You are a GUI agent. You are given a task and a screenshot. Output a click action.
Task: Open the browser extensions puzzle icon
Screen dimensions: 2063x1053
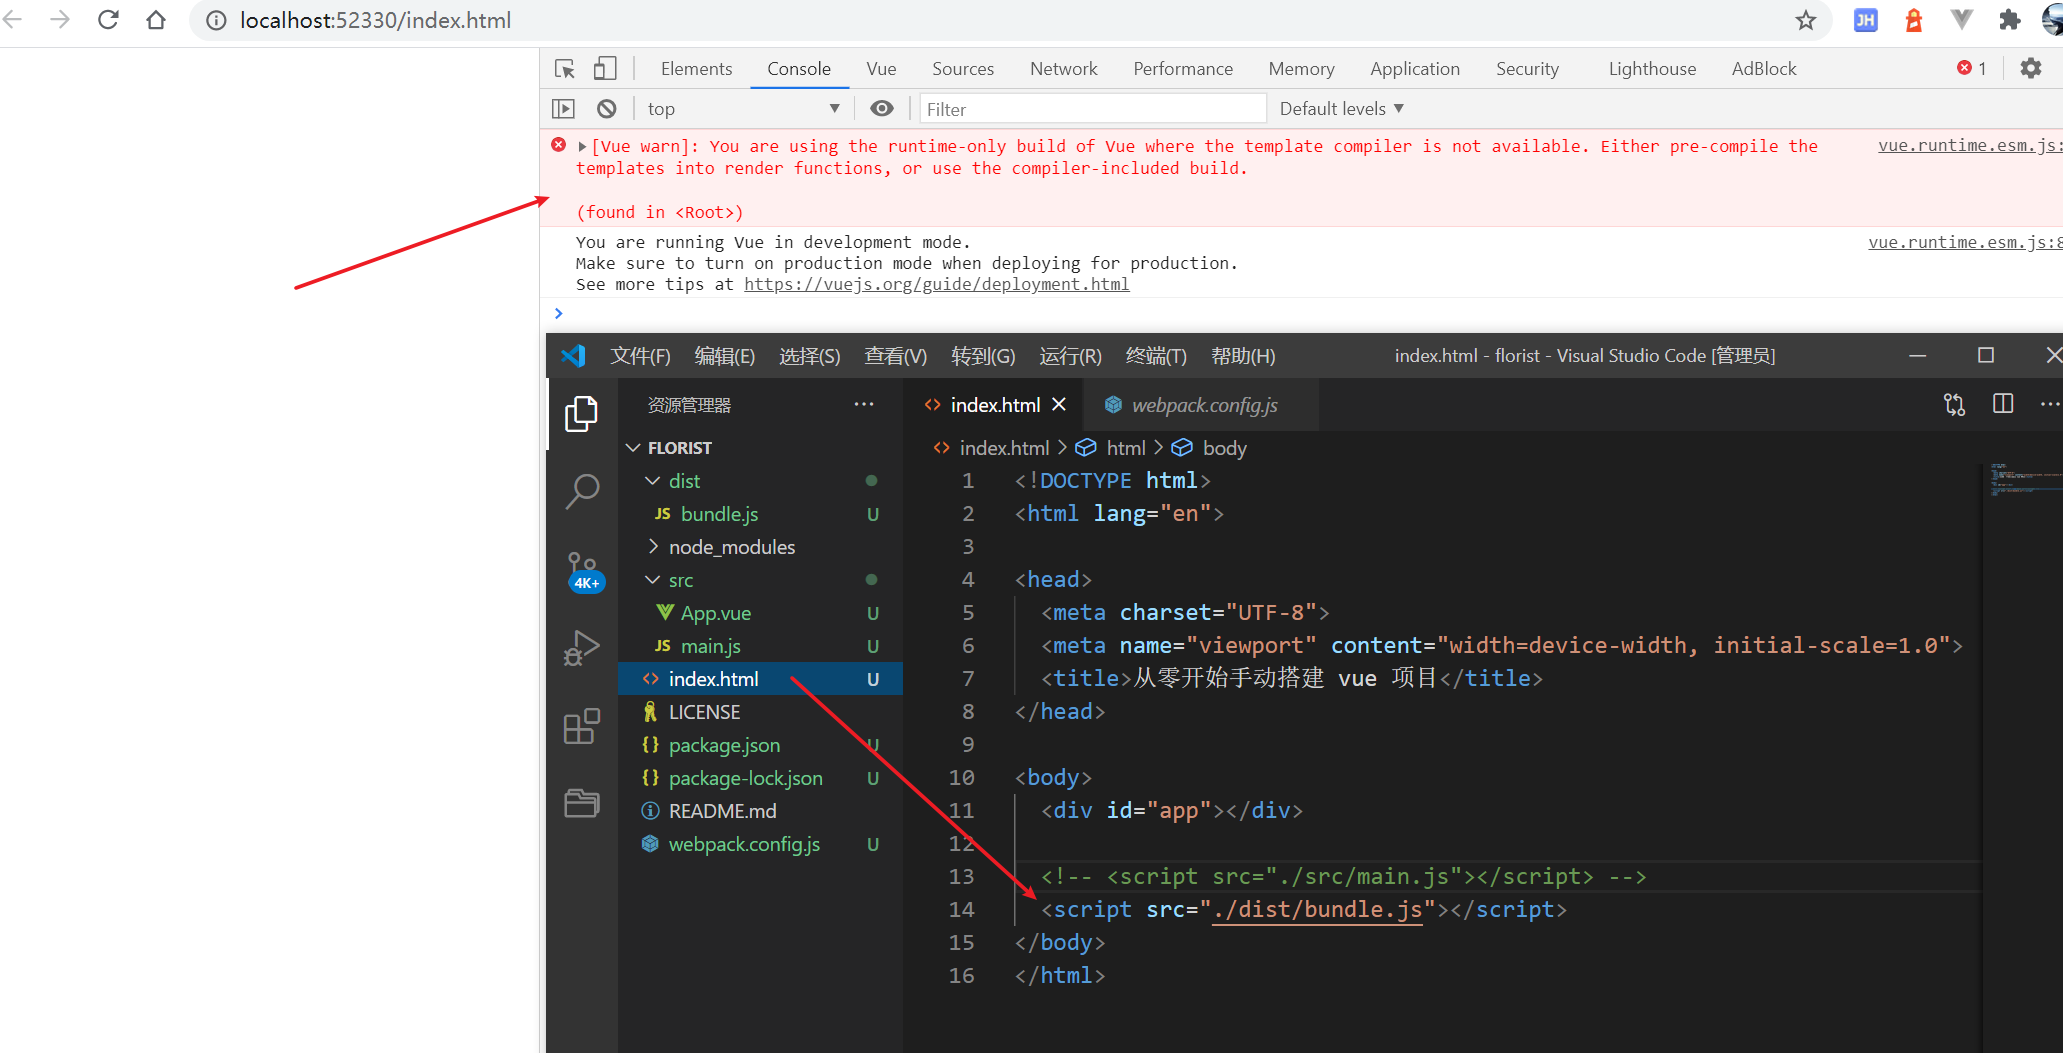pyautogui.click(x=2009, y=20)
